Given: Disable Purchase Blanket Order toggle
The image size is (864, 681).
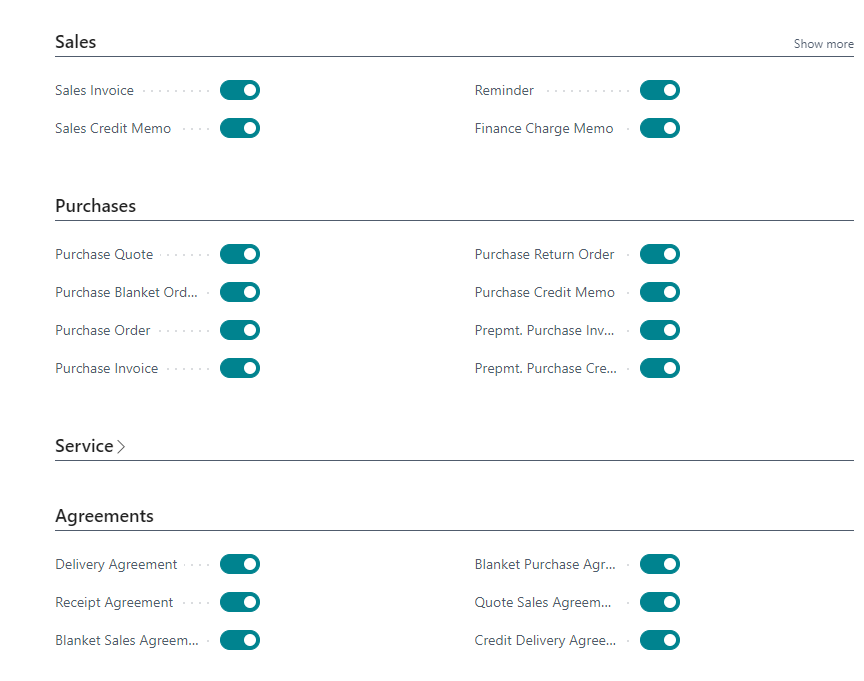Looking at the screenshot, I should pos(240,292).
